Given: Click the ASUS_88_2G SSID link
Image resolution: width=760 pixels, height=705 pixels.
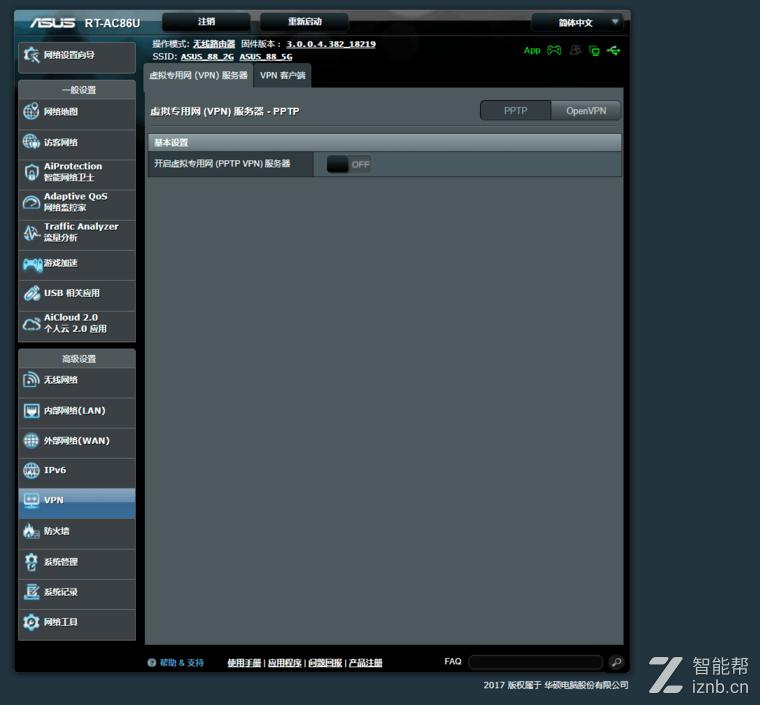Looking at the screenshot, I should click(207, 57).
